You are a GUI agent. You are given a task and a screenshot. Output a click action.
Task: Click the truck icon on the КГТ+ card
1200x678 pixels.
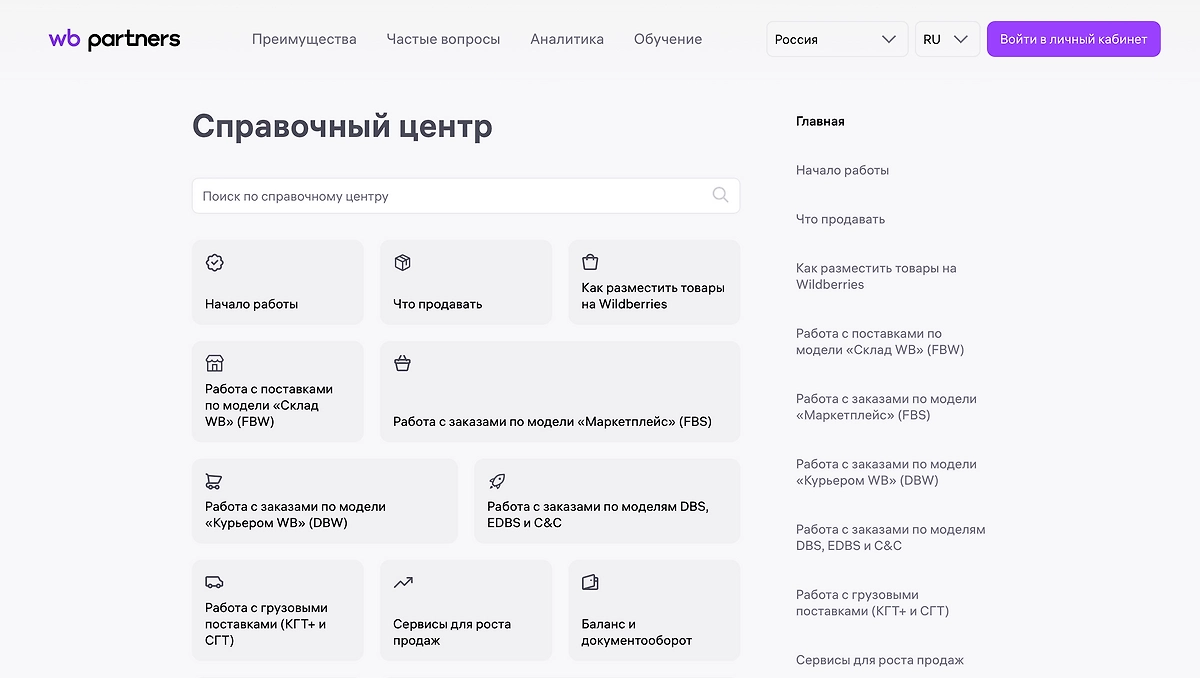214,582
